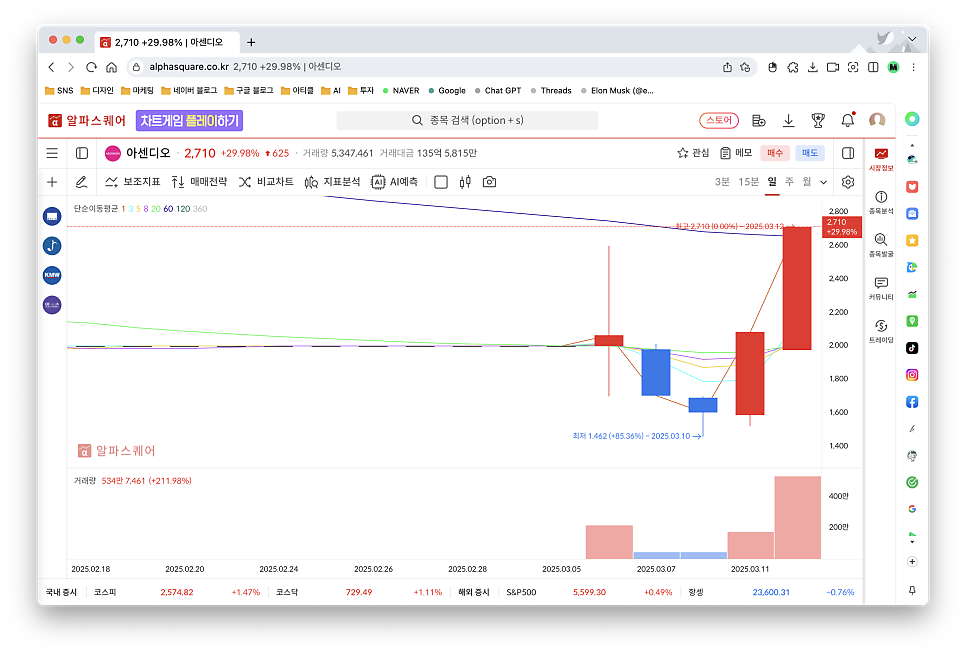Image resolution: width=966 pixels, height=655 pixels.
Task: Open the SNS bookmarks folder
Action: (59, 91)
